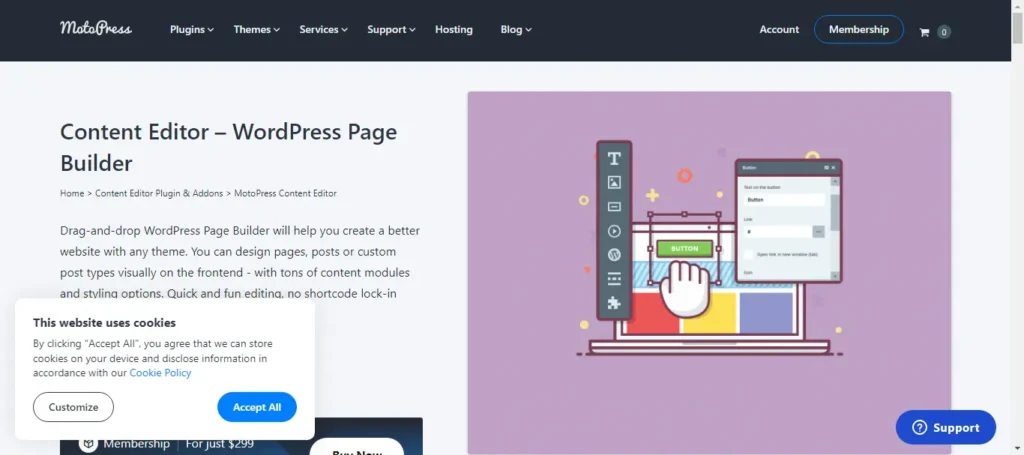Accept all cookies

coord(257,407)
